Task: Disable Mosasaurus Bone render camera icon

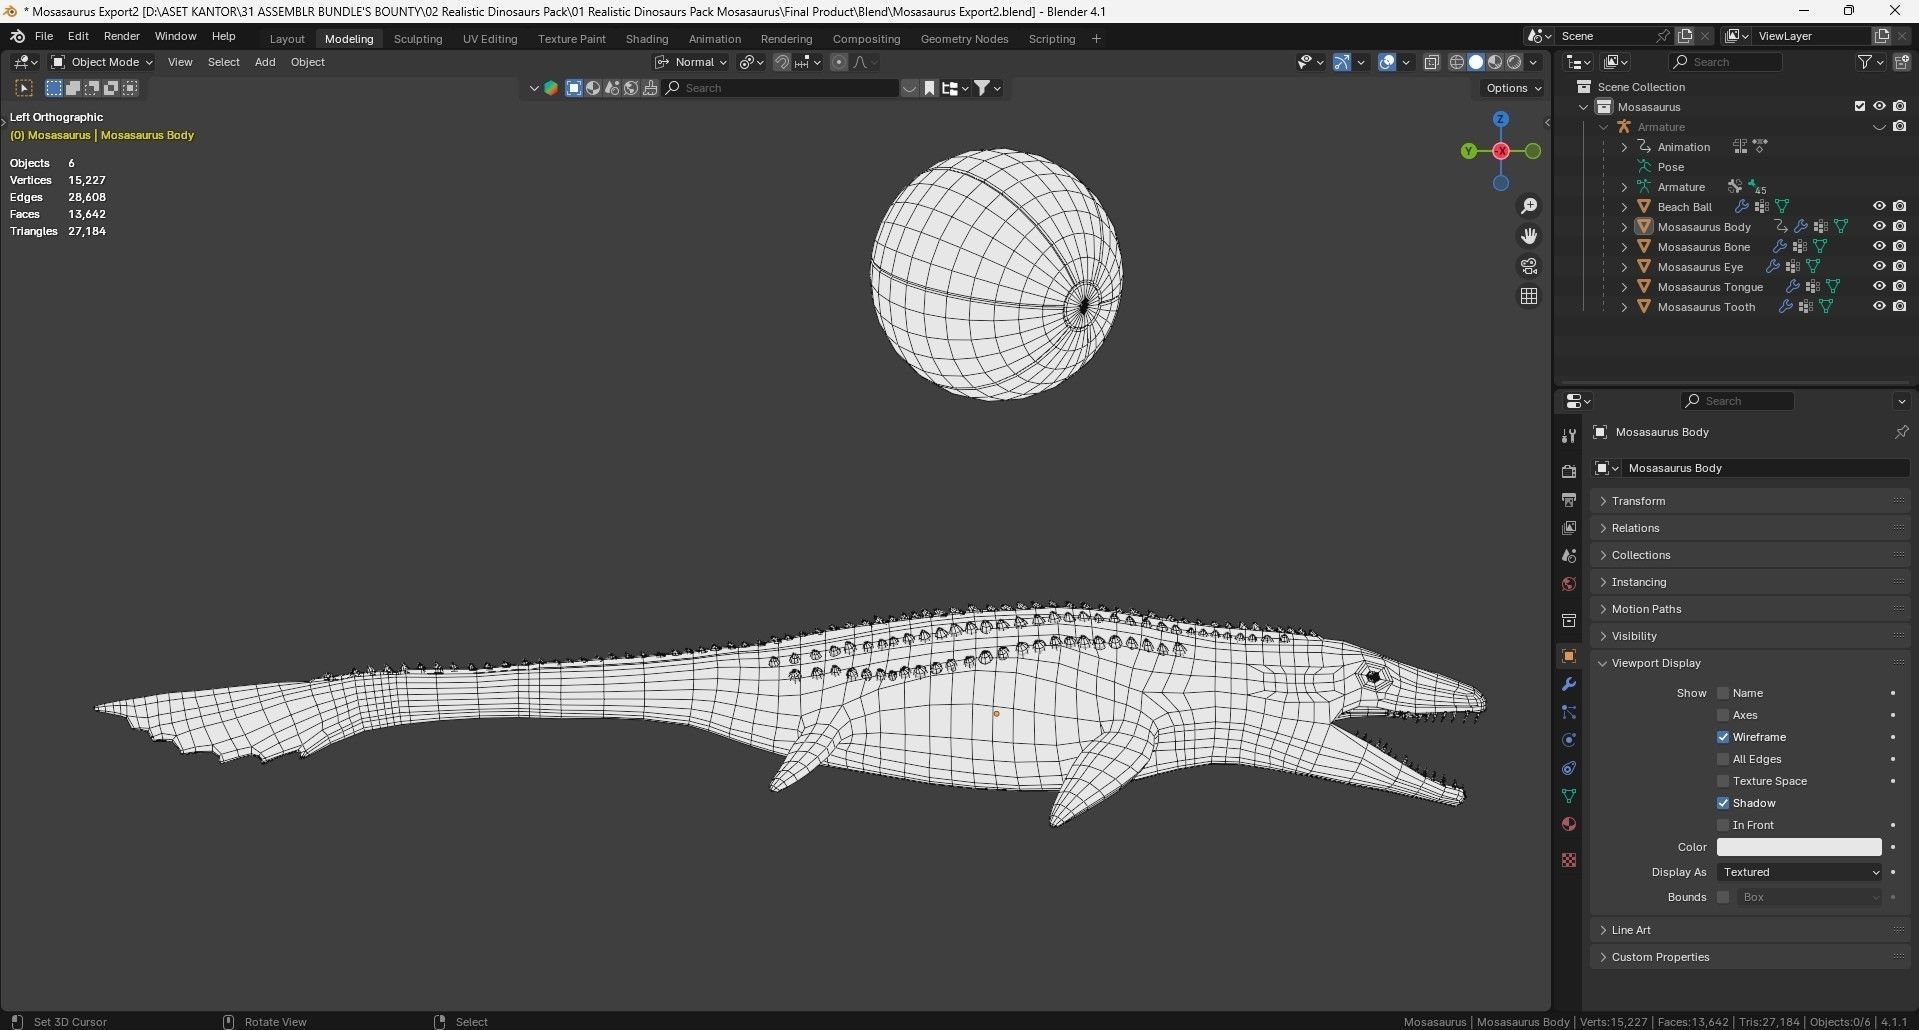Action: click(1899, 247)
